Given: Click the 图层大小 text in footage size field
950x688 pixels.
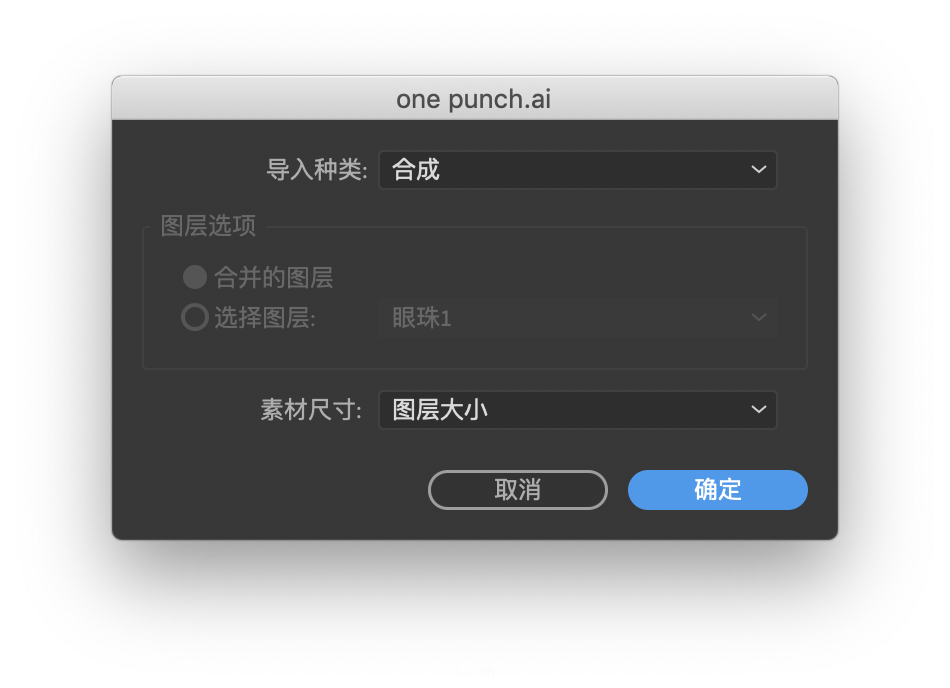Looking at the screenshot, I should coord(440,410).
